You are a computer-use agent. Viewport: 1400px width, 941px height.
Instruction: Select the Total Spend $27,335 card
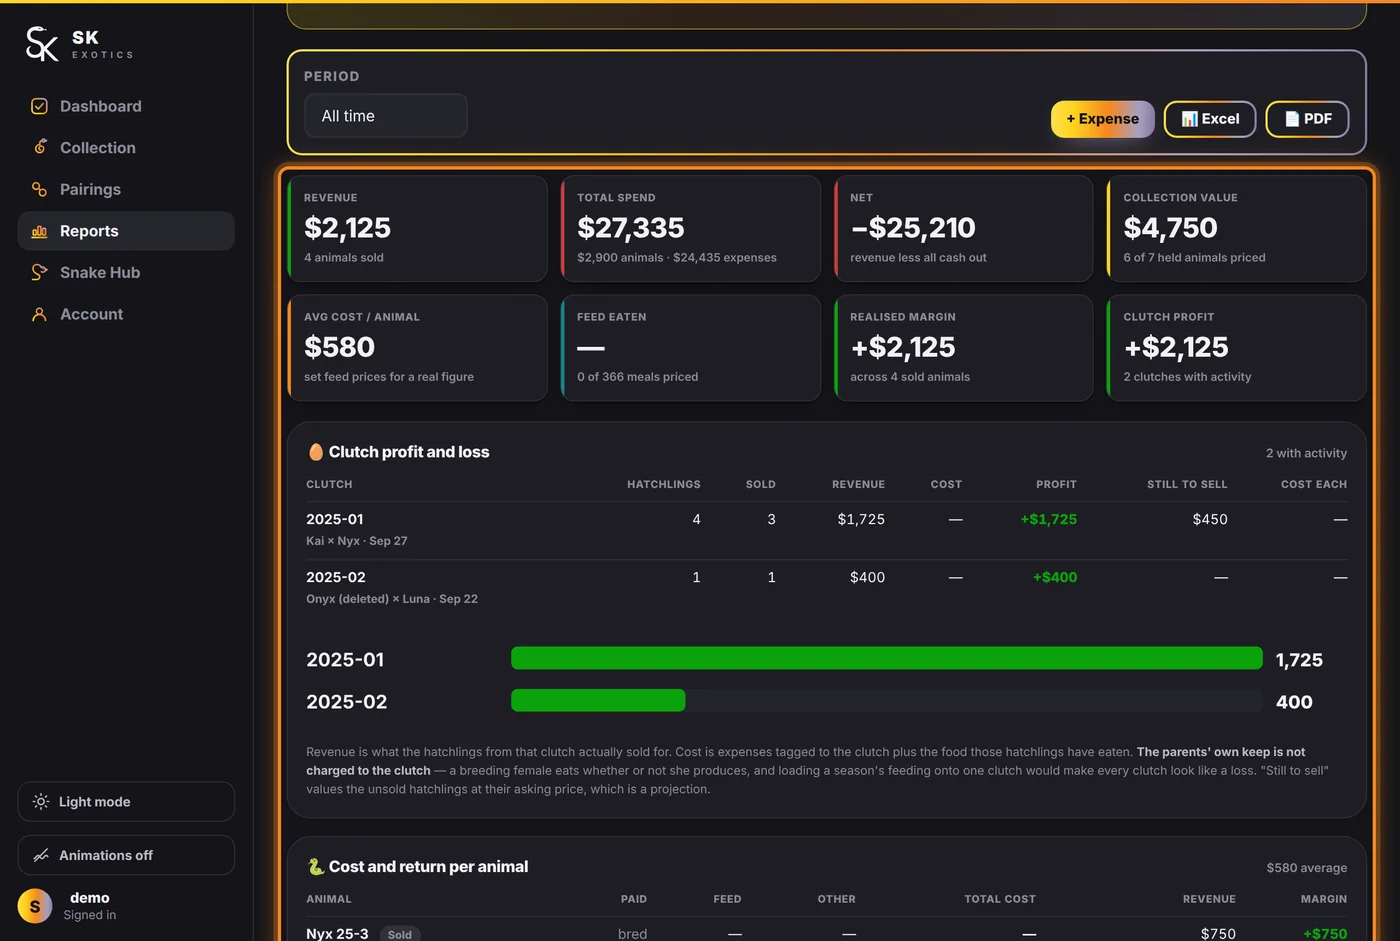click(x=691, y=229)
